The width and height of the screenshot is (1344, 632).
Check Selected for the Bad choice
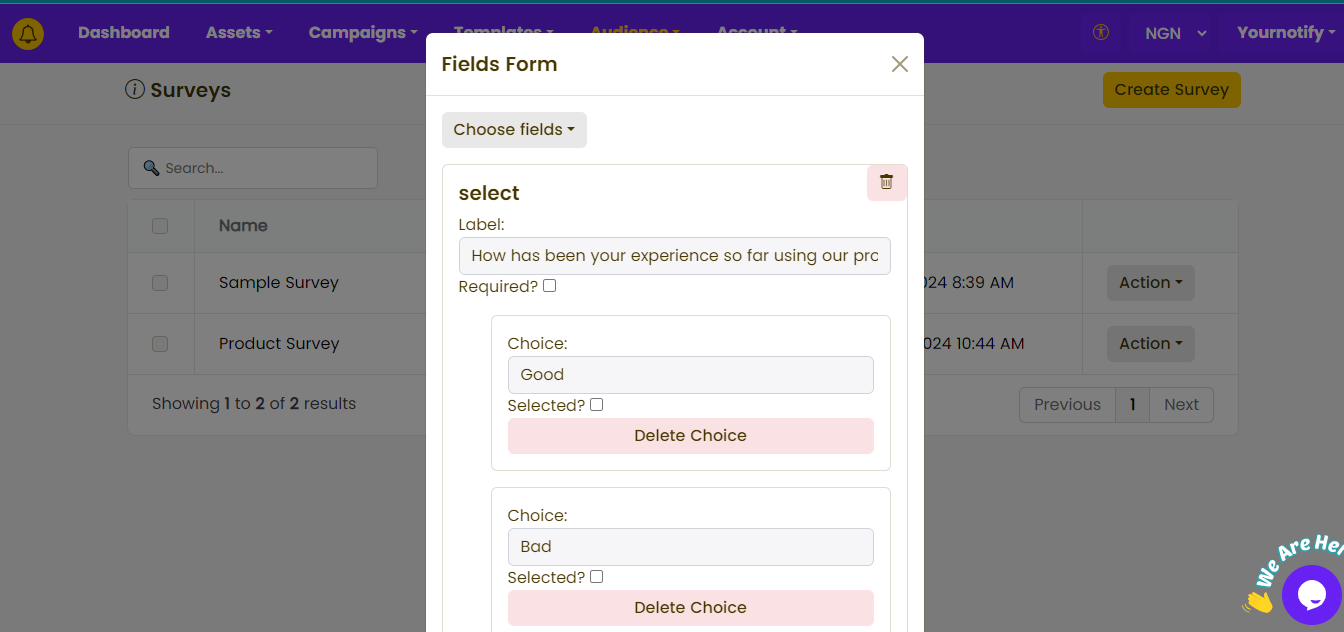(596, 576)
